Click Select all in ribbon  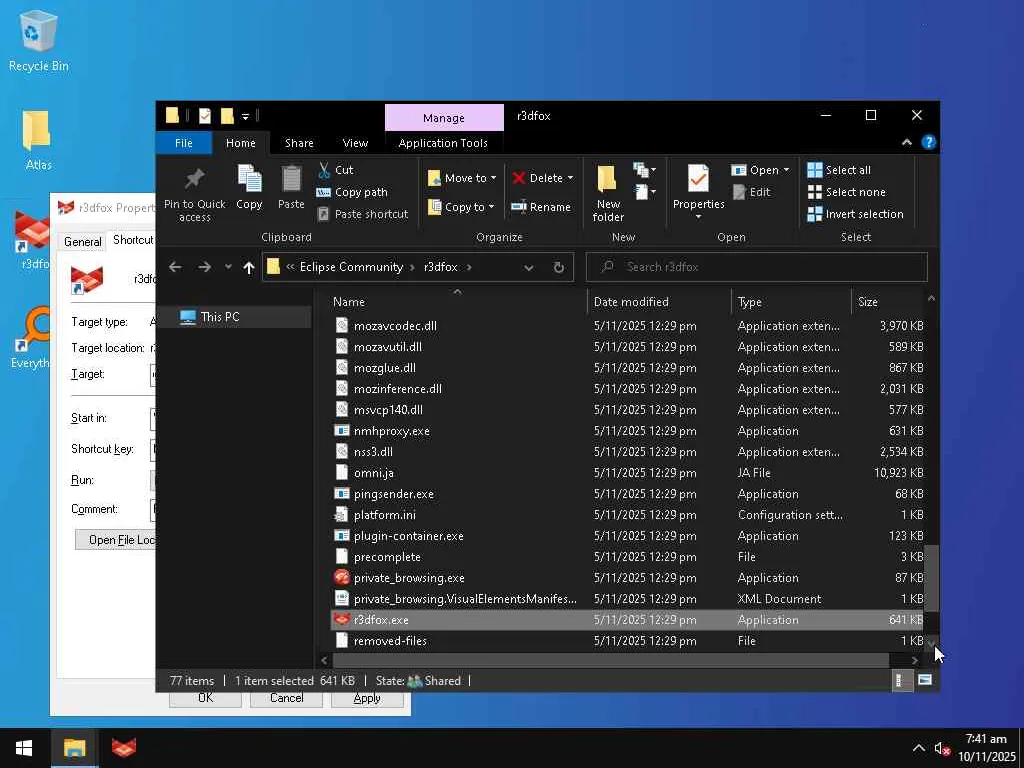tap(839, 170)
